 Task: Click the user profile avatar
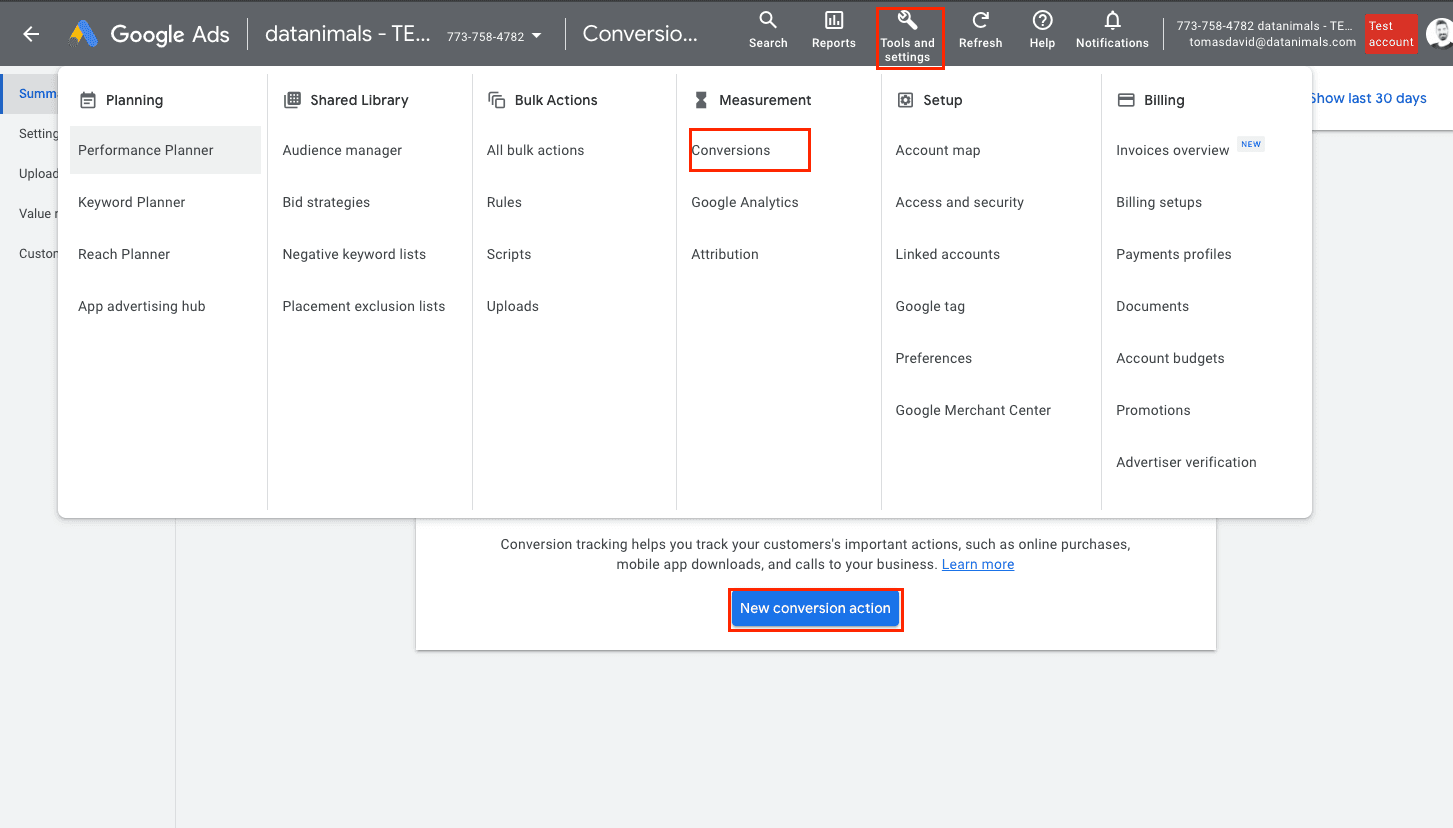coord(1439,33)
